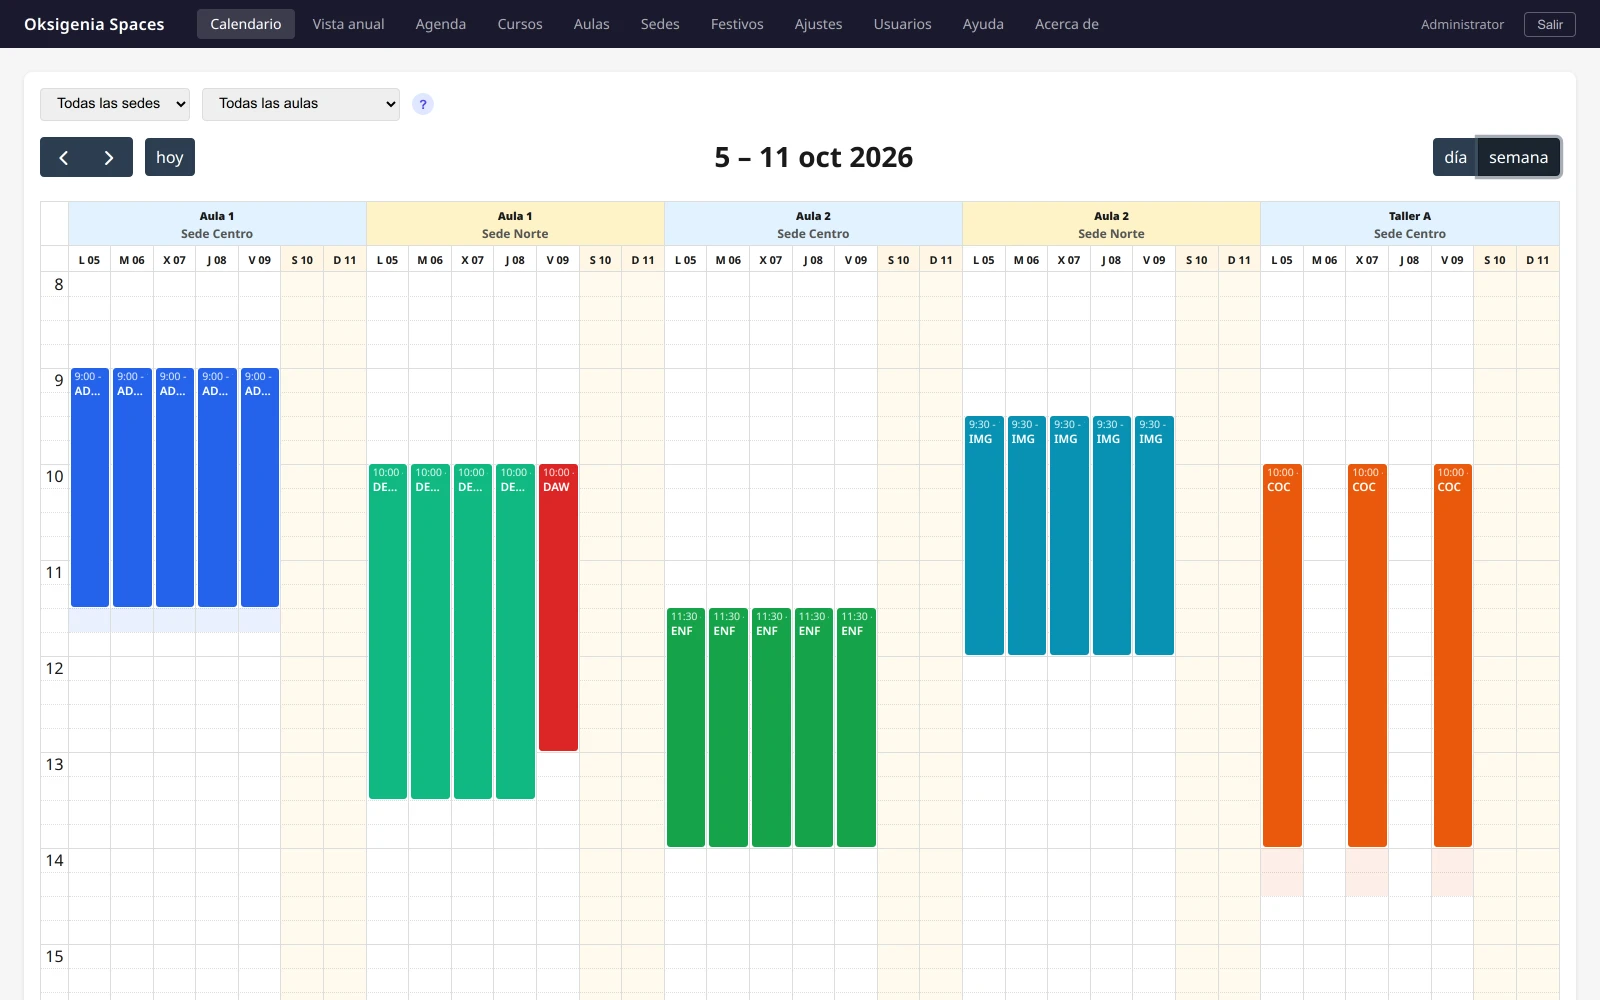
Task: Click the 5 – 11 oct 2026 title
Action: pyautogui.click(x=813, y=157)
